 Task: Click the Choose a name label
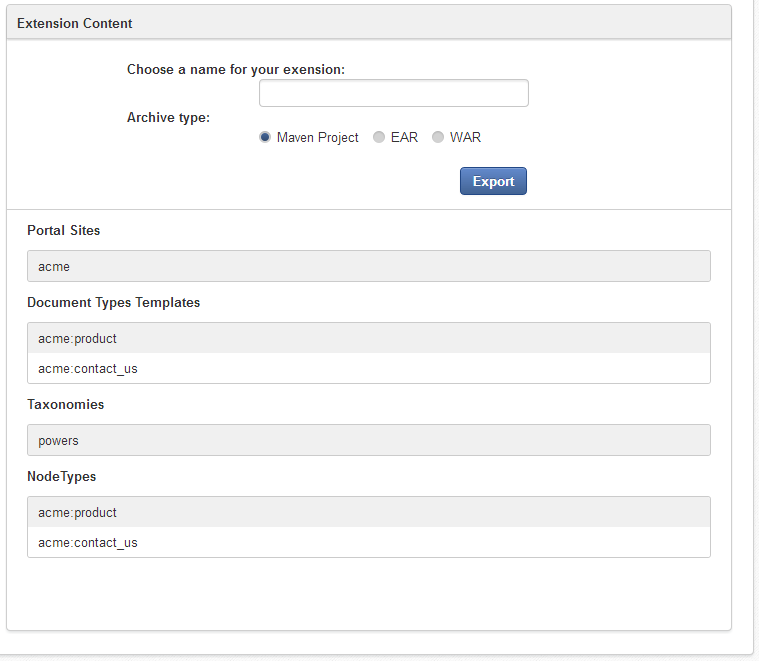[236, 70]
